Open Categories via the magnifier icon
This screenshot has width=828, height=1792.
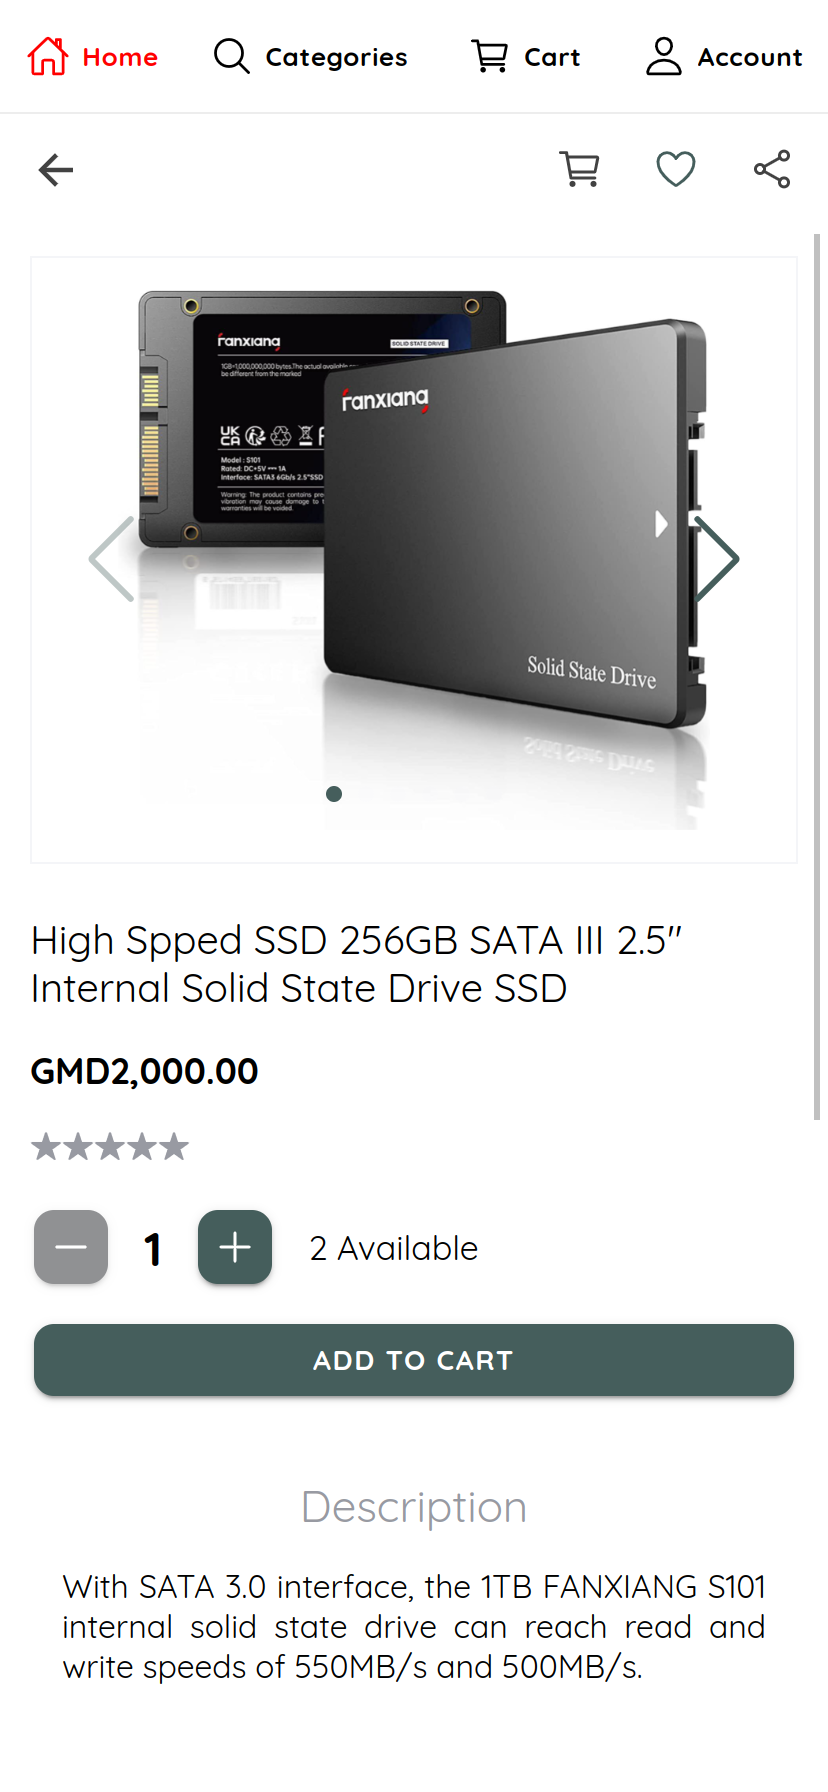(231, 57)
